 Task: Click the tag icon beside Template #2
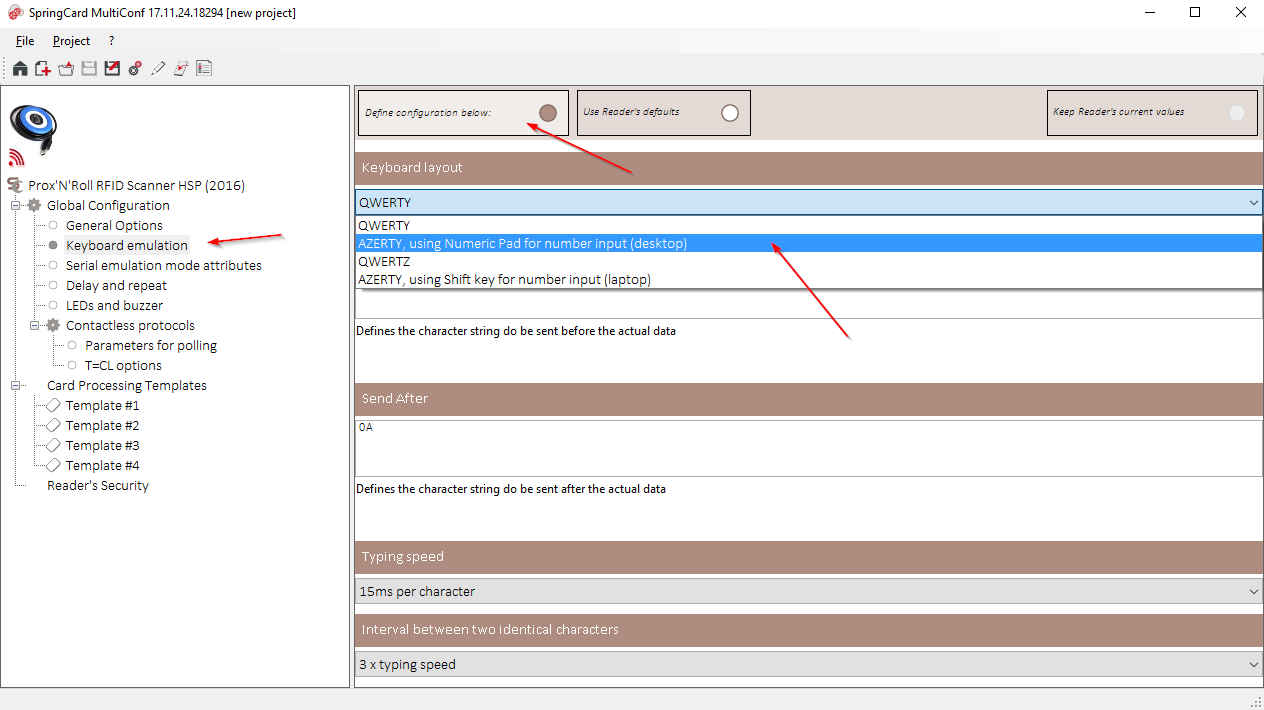click(x=54, y=425)
